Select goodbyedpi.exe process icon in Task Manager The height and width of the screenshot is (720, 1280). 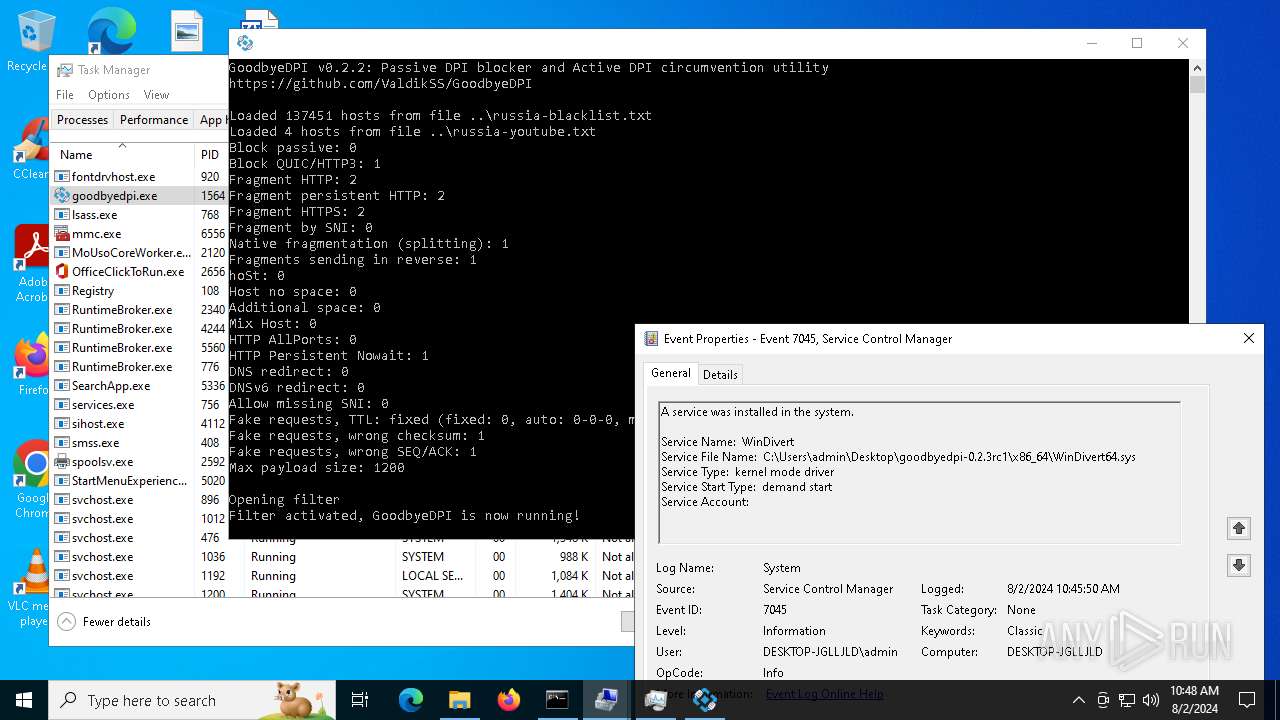pos(62,196)
